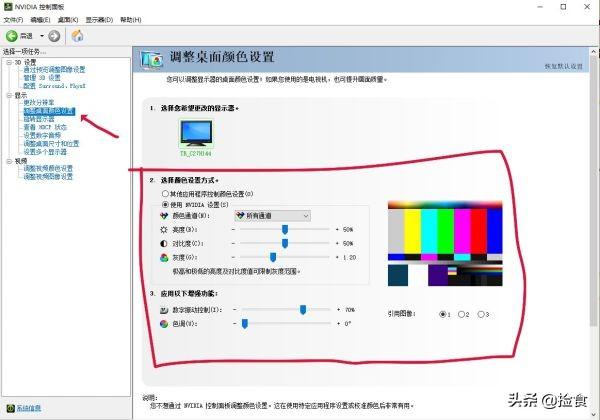The width and height of the screenshot is (600, 420).
Task: Click the 数字振动控制 slider handle
Action: pos(303,309)
